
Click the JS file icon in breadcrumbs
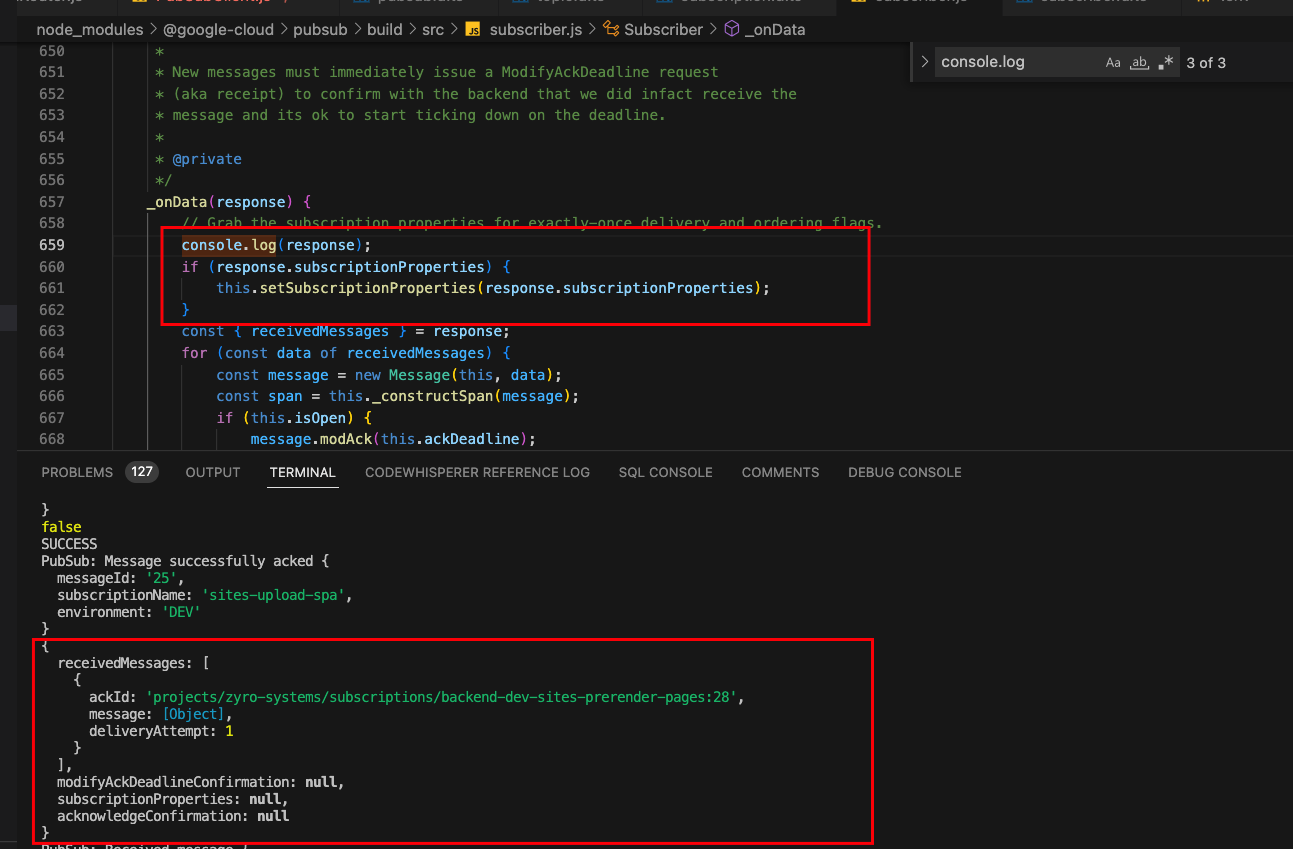click(474, 29)
